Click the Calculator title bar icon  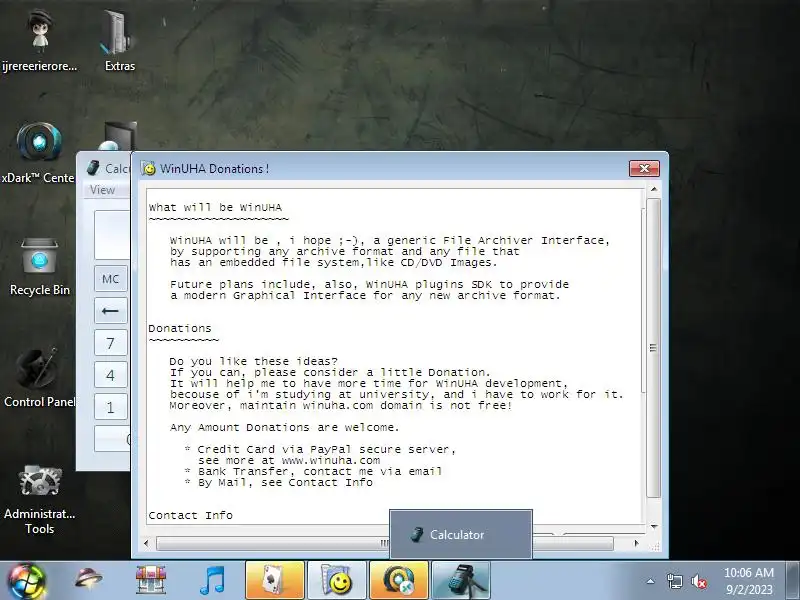tap(93, 167)
